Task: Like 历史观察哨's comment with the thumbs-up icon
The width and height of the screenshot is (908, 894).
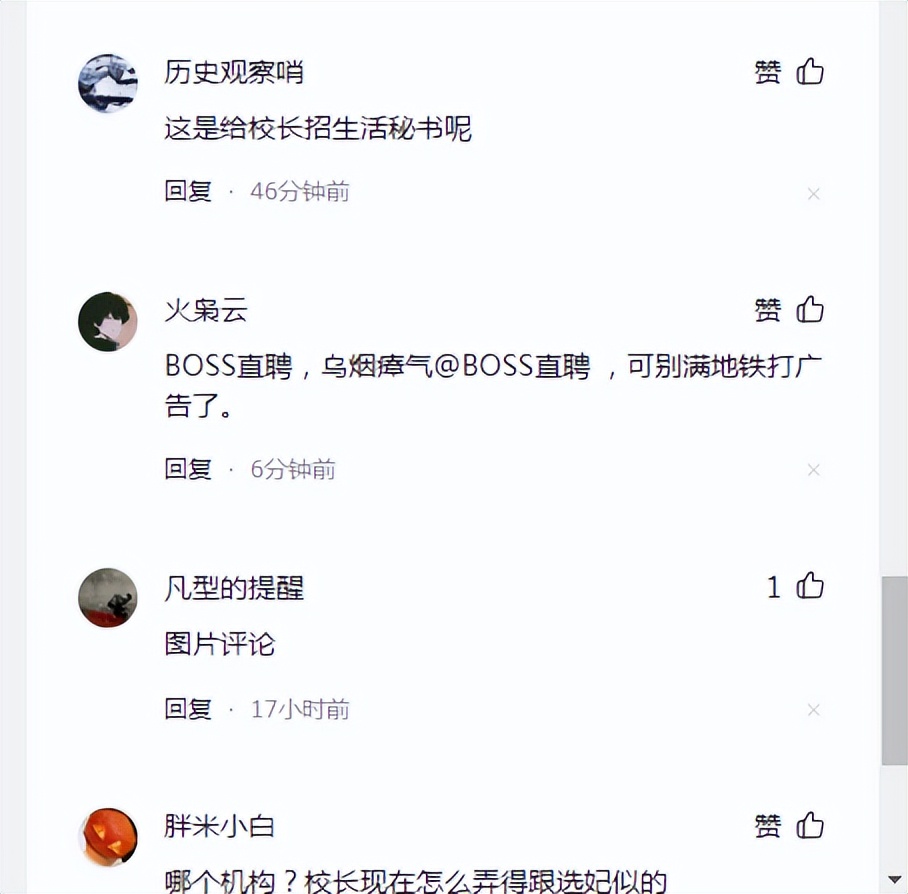Action: tap(810, 71)
